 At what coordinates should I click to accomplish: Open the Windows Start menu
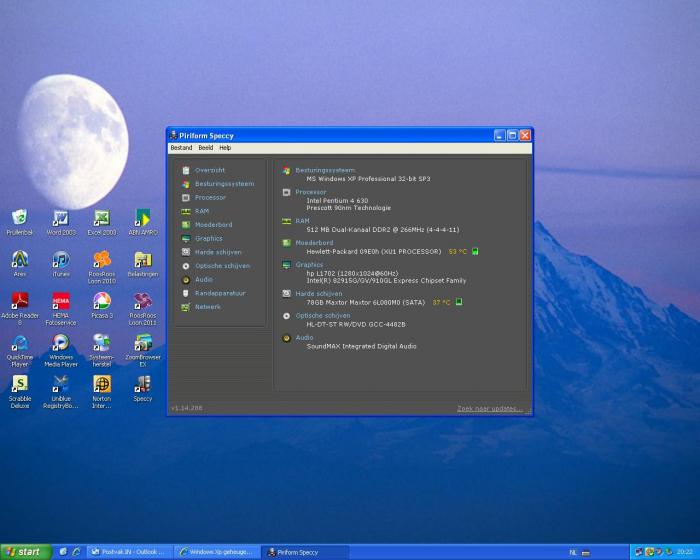click(x=26, y=552)
